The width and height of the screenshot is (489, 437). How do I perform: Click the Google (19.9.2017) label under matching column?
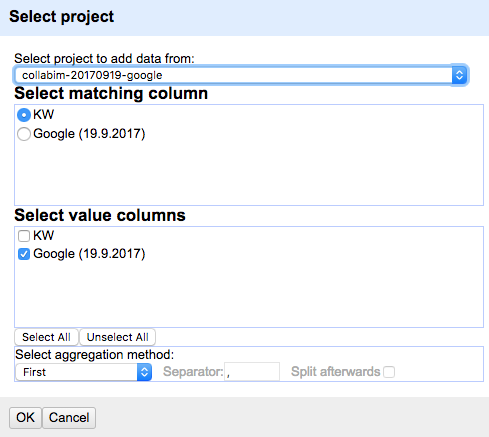point(89,134)
